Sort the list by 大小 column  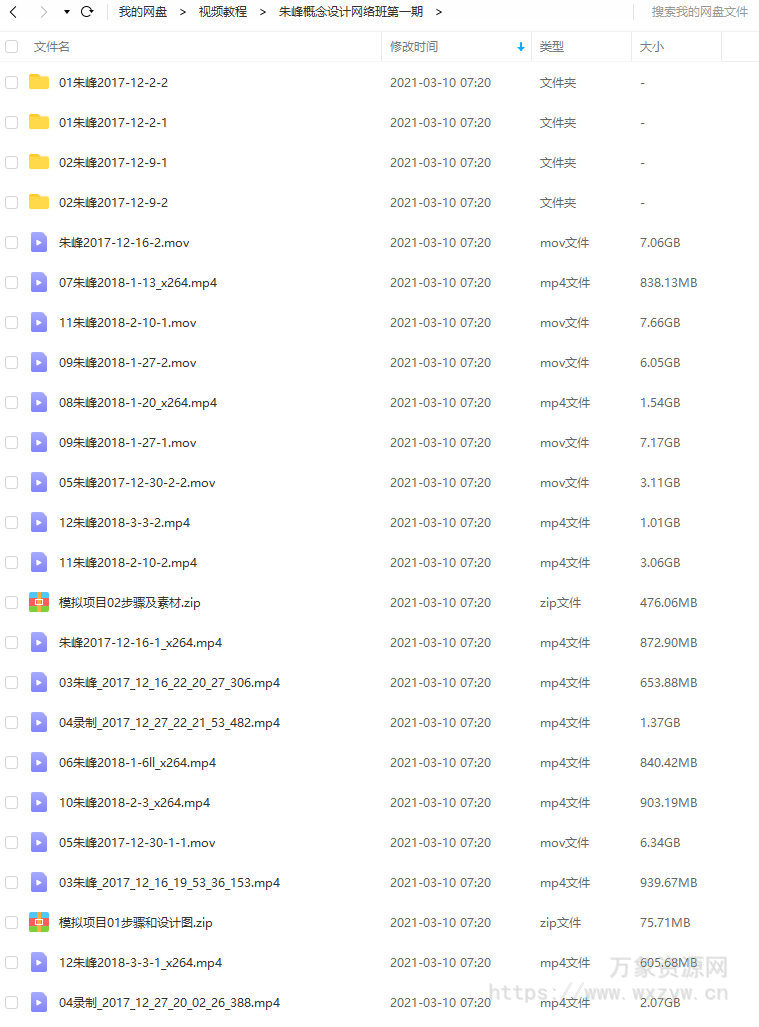652,47
